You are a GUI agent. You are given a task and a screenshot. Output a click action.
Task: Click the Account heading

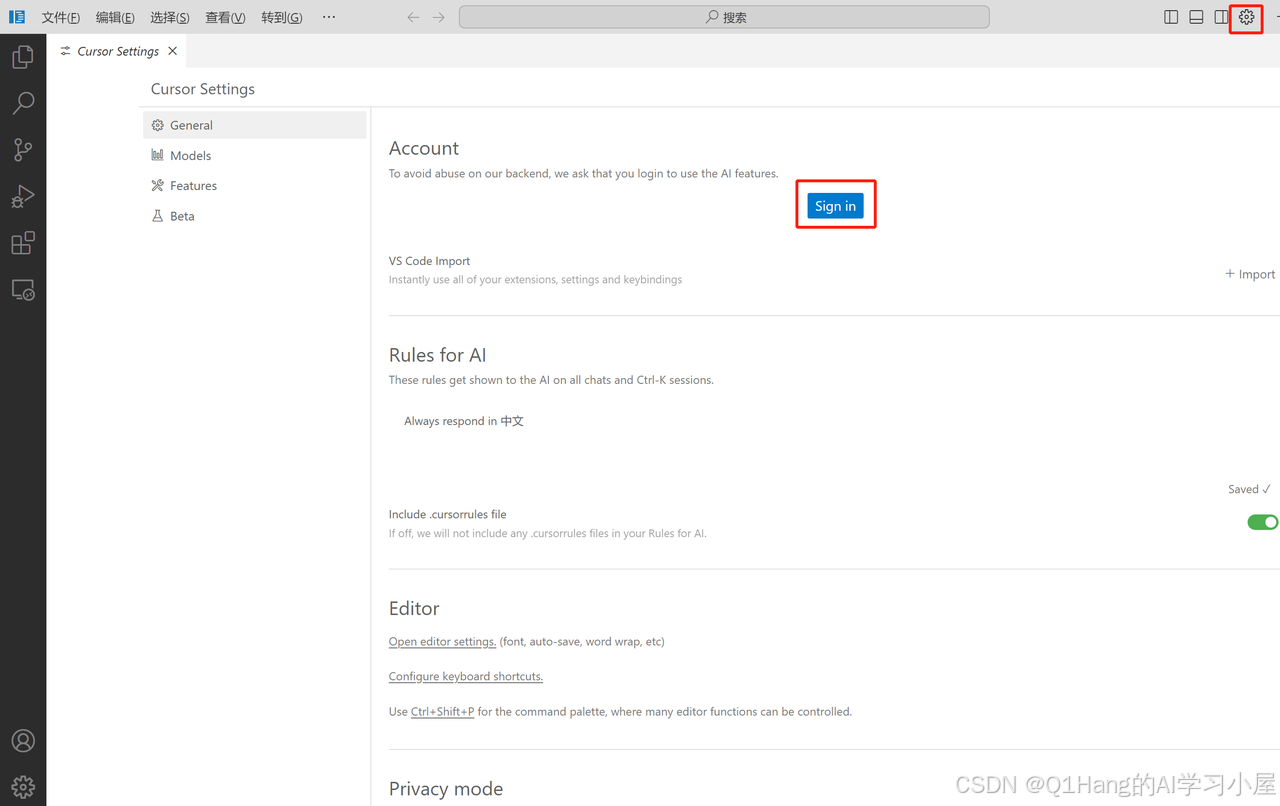[424, 148]
